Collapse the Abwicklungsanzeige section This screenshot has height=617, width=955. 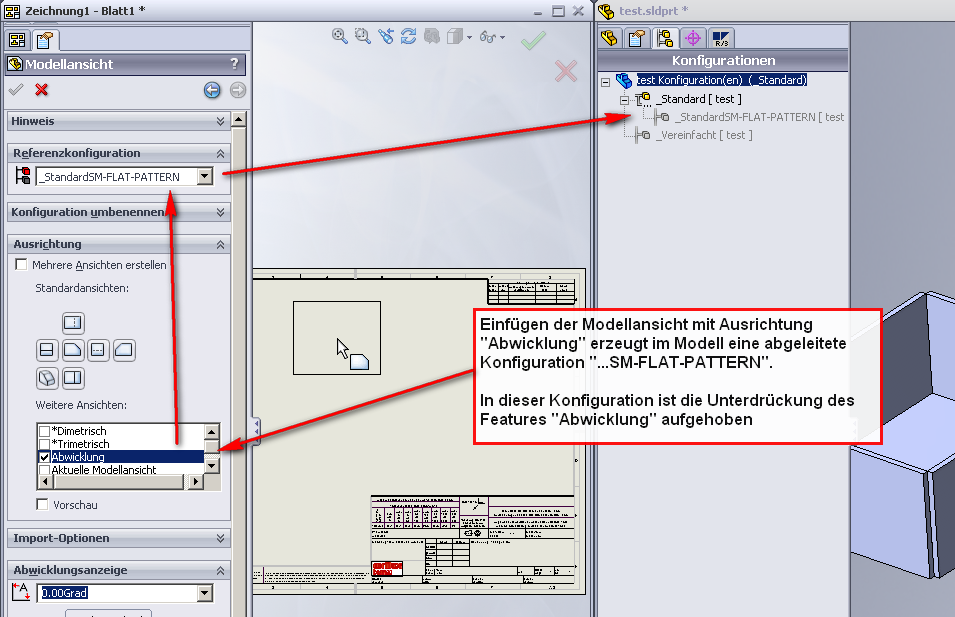tap(220, 571)
